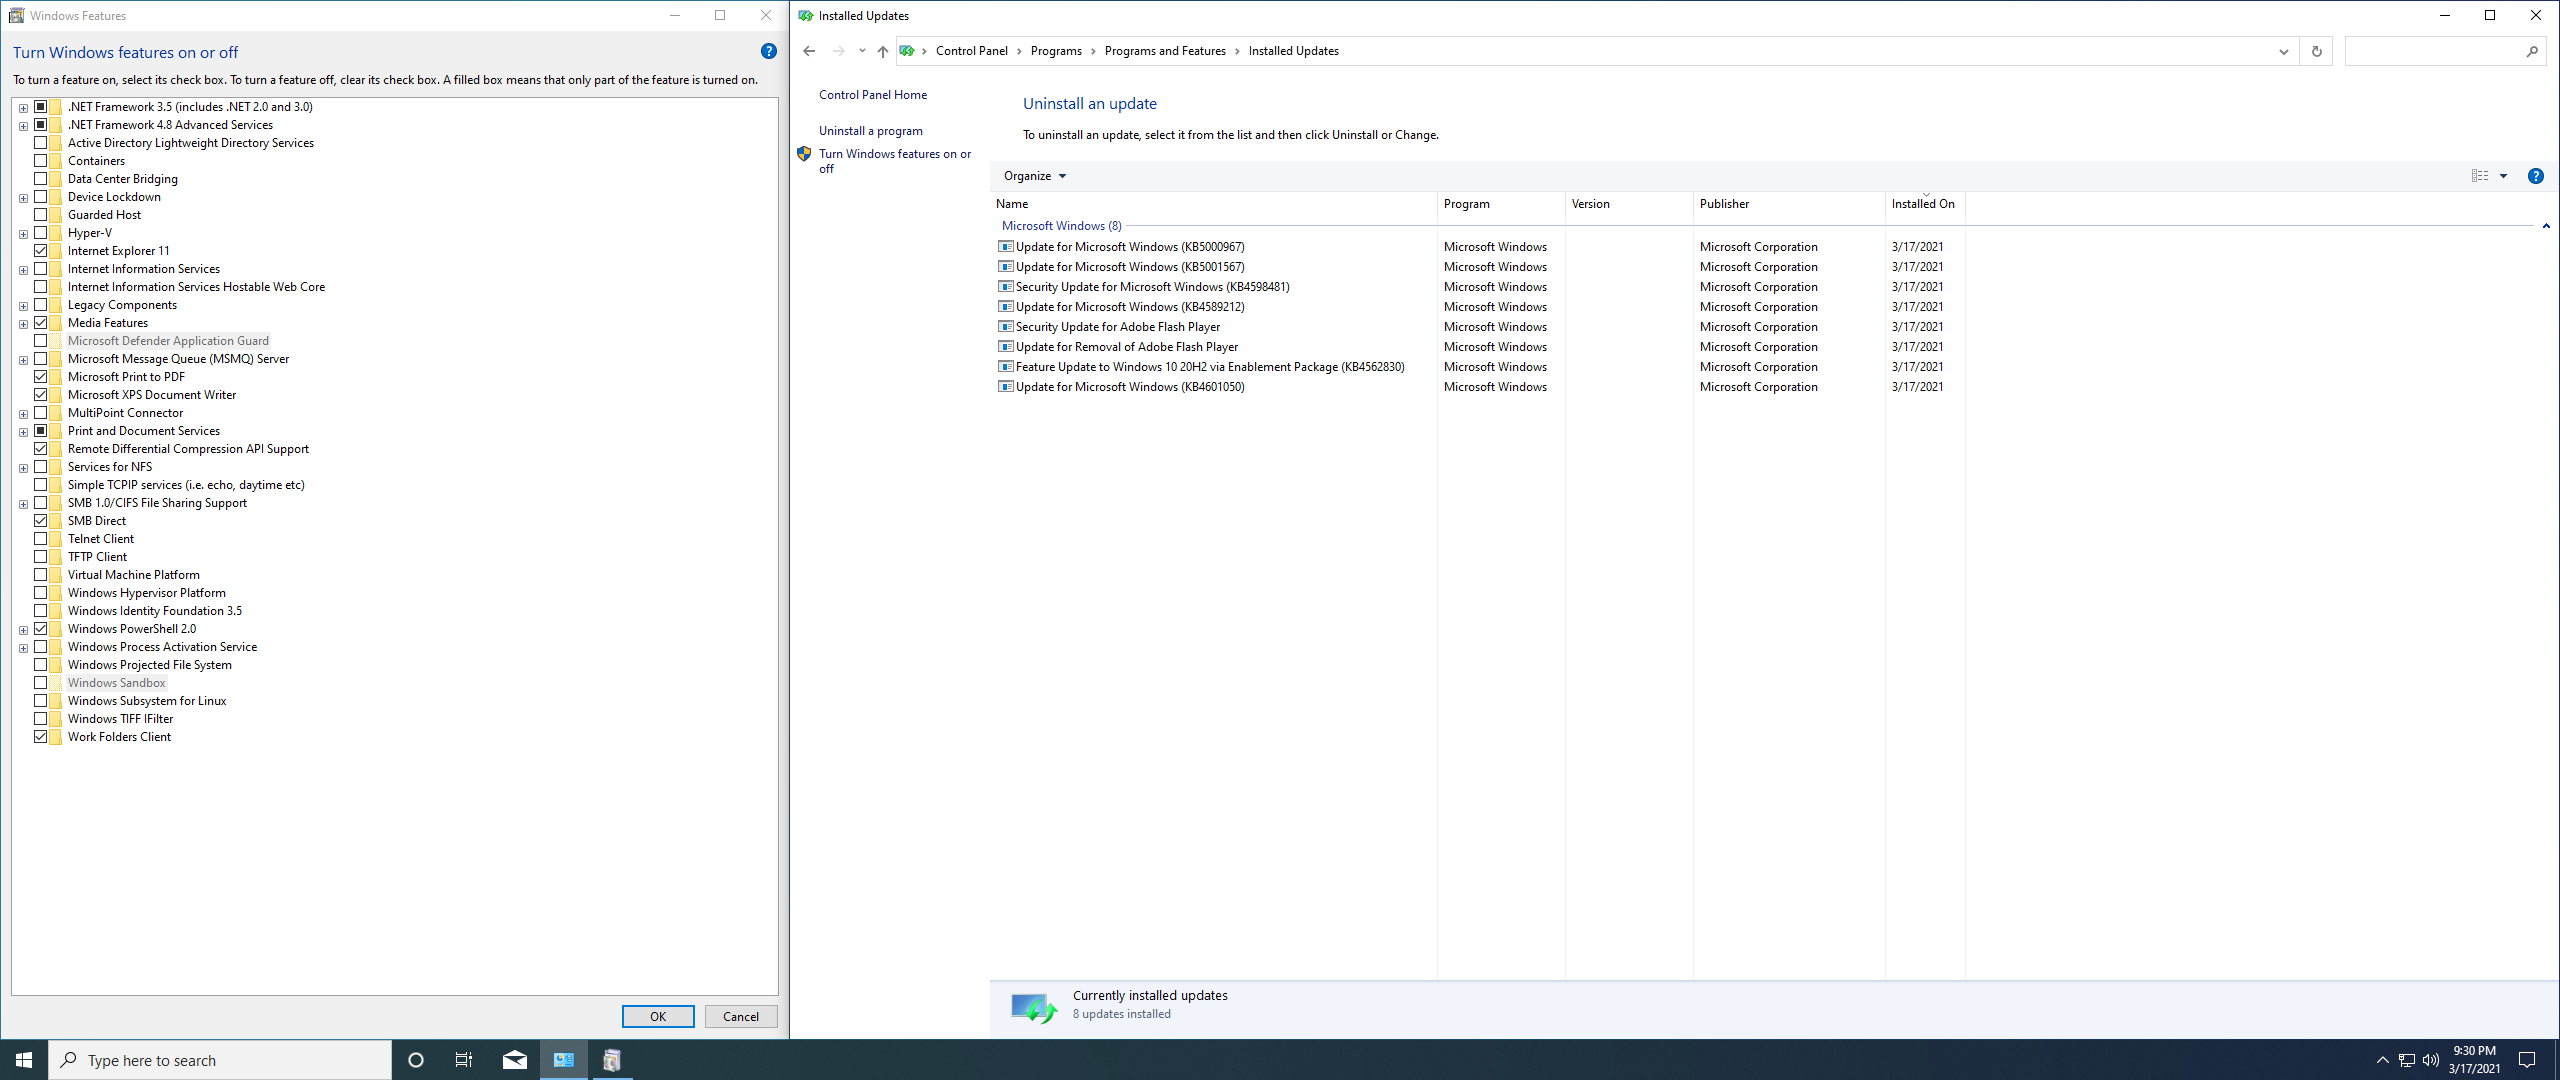Check the Hyper-V checkbox
2560x1080 pixels.
(x=41, y=233)
